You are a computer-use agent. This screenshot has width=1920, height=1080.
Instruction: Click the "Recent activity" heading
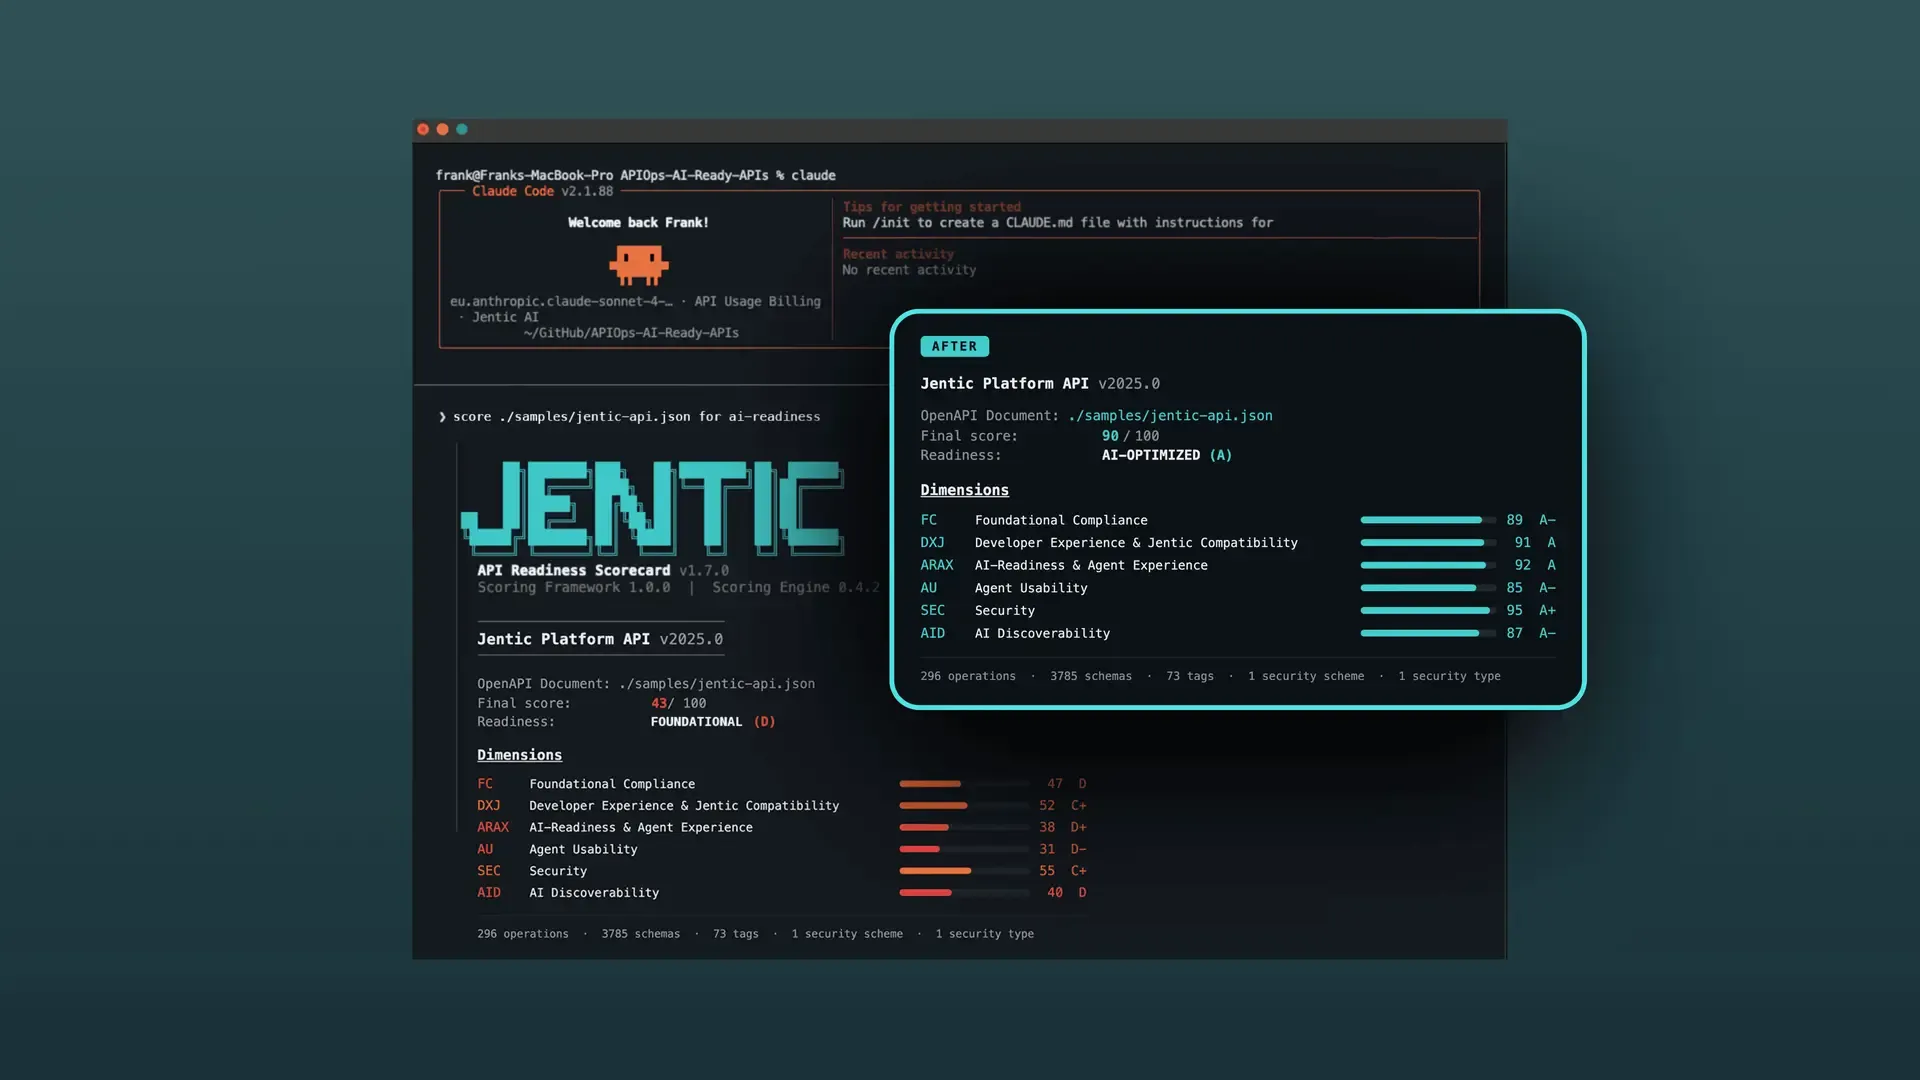(x=898, y=254)
